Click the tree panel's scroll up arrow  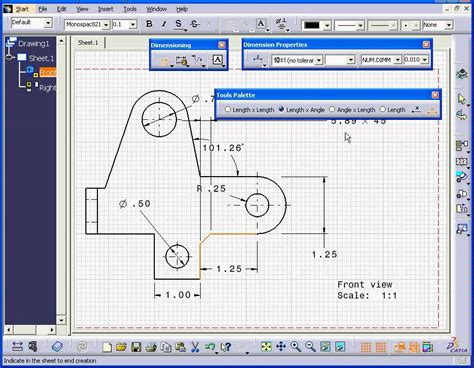(61, 41)
